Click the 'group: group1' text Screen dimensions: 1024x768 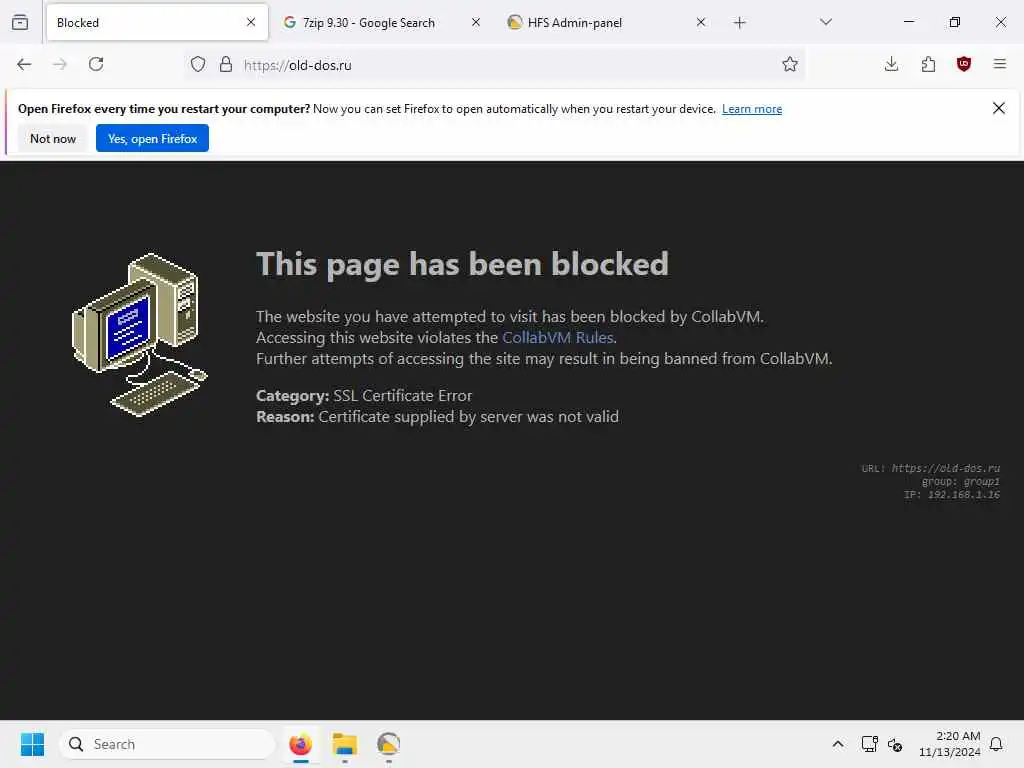coord(960,481)
